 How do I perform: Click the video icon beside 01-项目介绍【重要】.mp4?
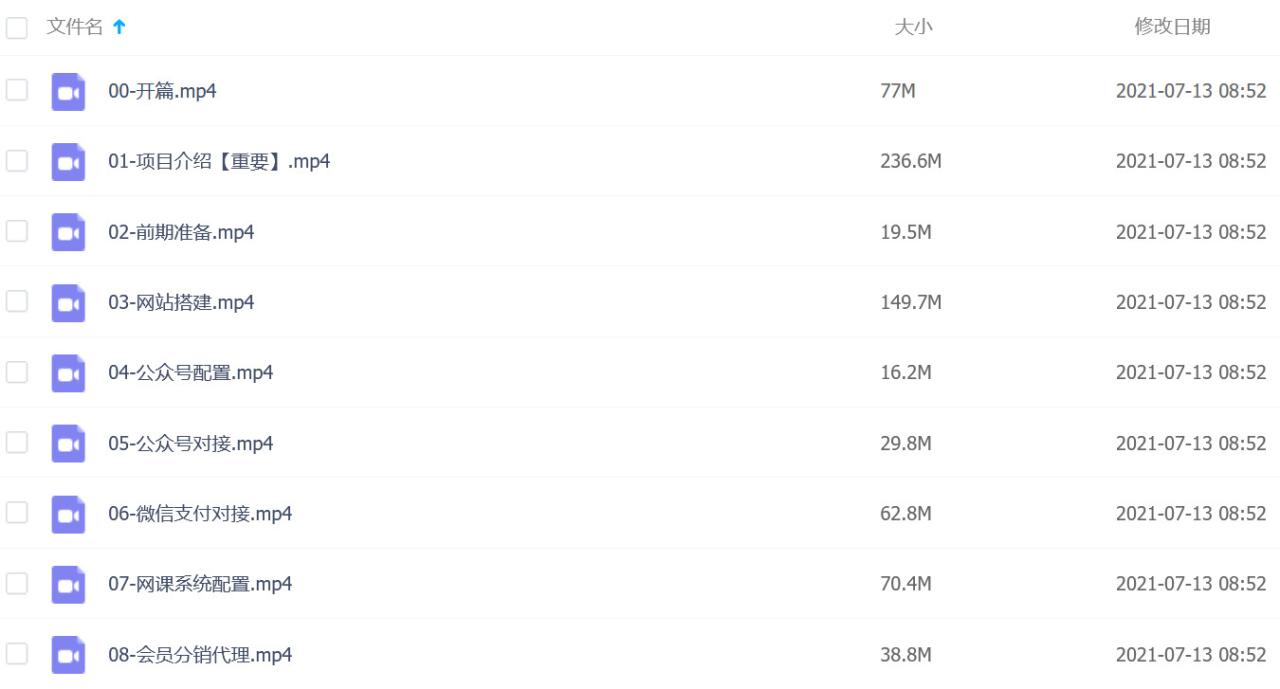(x=68, y=162)
